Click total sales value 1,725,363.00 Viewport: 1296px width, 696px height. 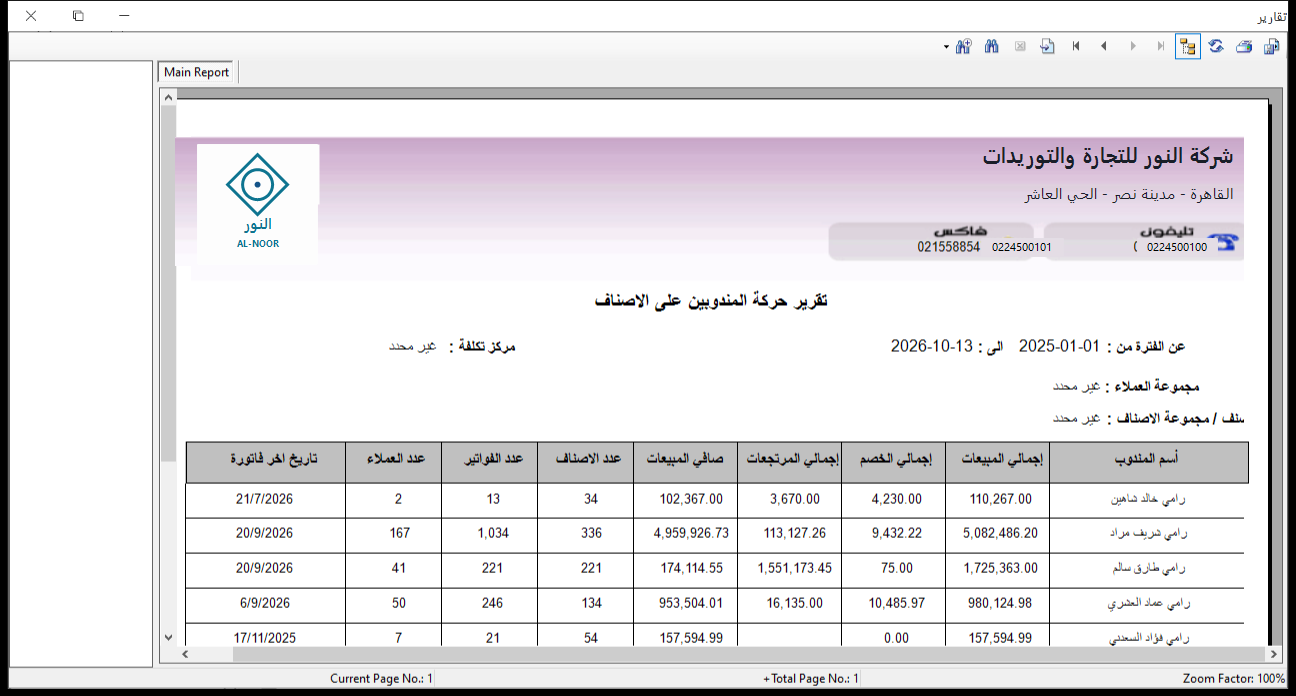point(1001,568)
